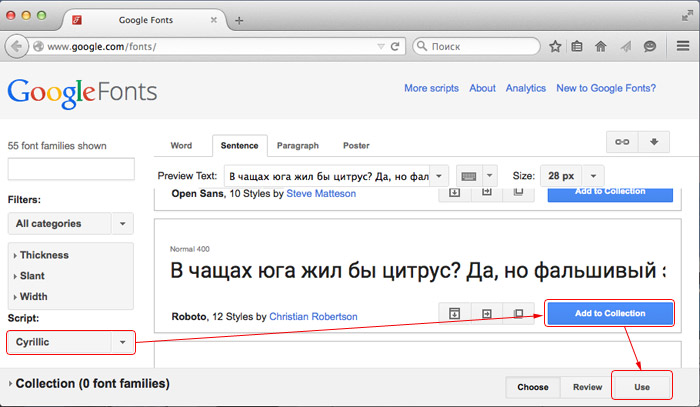Click Roboto see-all-styles square icon
This screenshot has width=700, height=407.
tap(518, 313)
